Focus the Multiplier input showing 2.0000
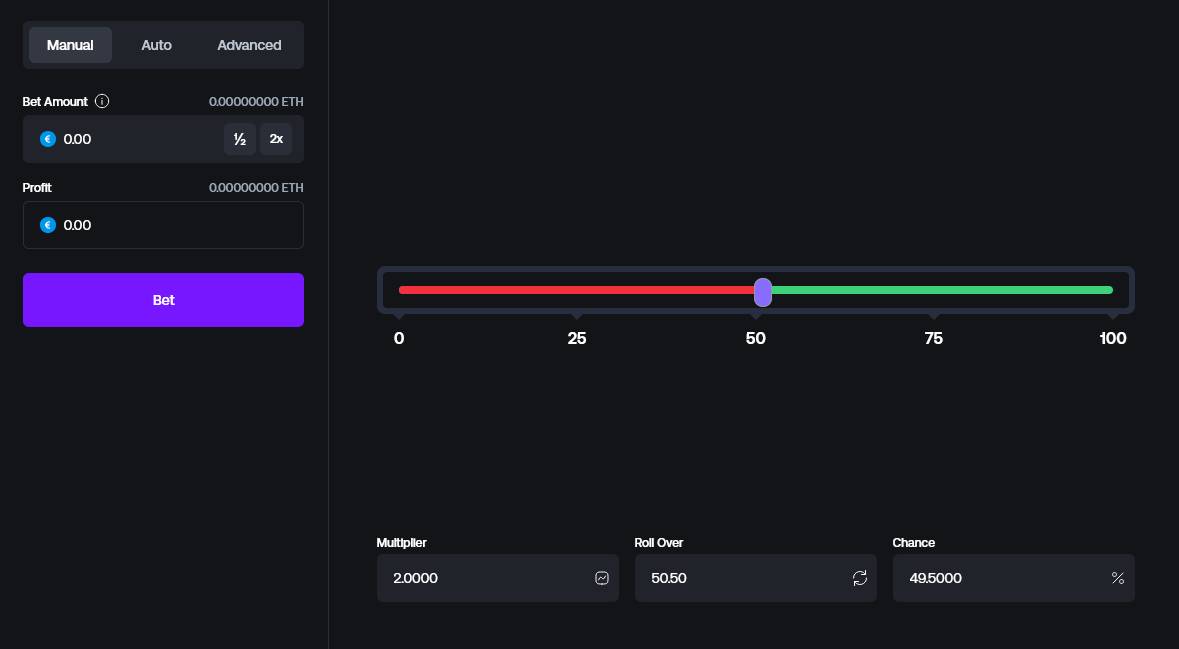 click(x=498, y=578)
